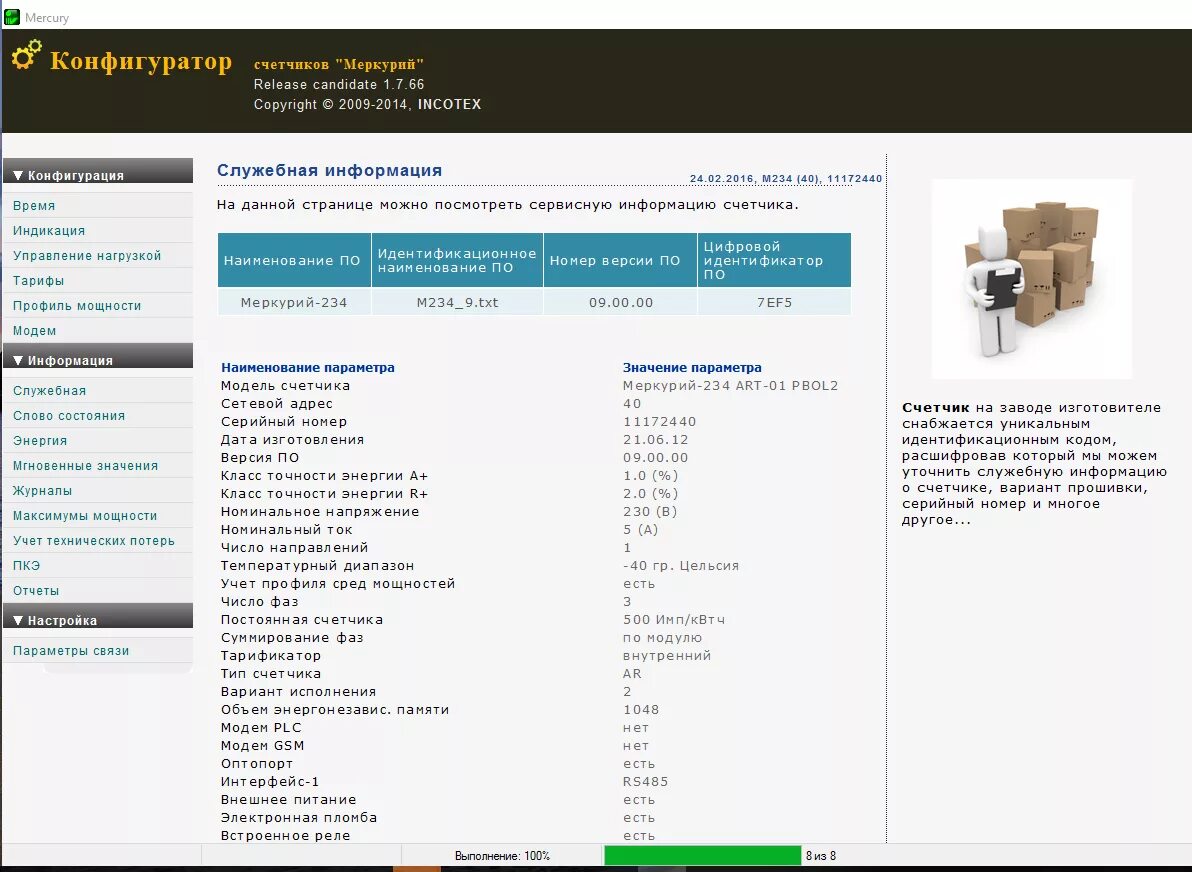Open the Индикация page

pyautogui.click(x=49, y=230)
